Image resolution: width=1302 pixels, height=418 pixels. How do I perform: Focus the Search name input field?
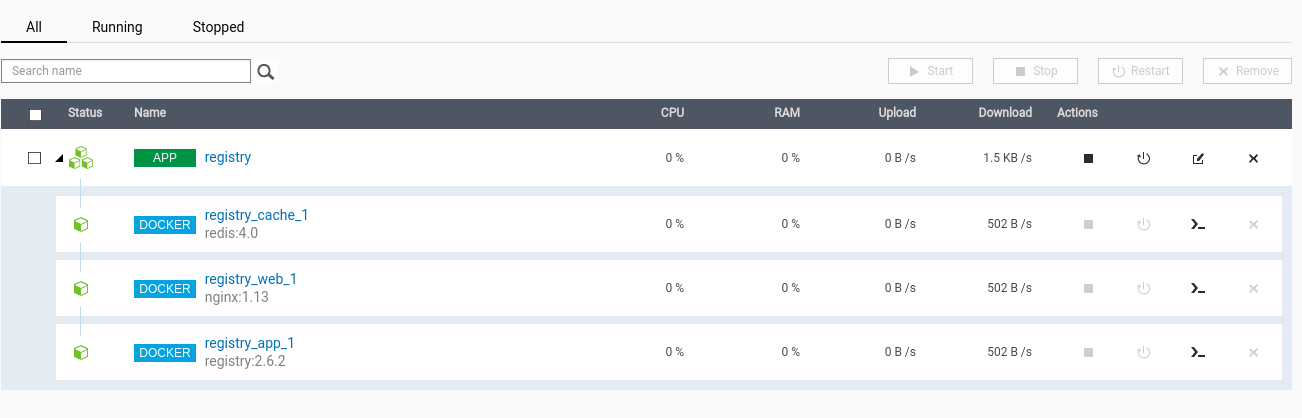(x=126, y=71)
